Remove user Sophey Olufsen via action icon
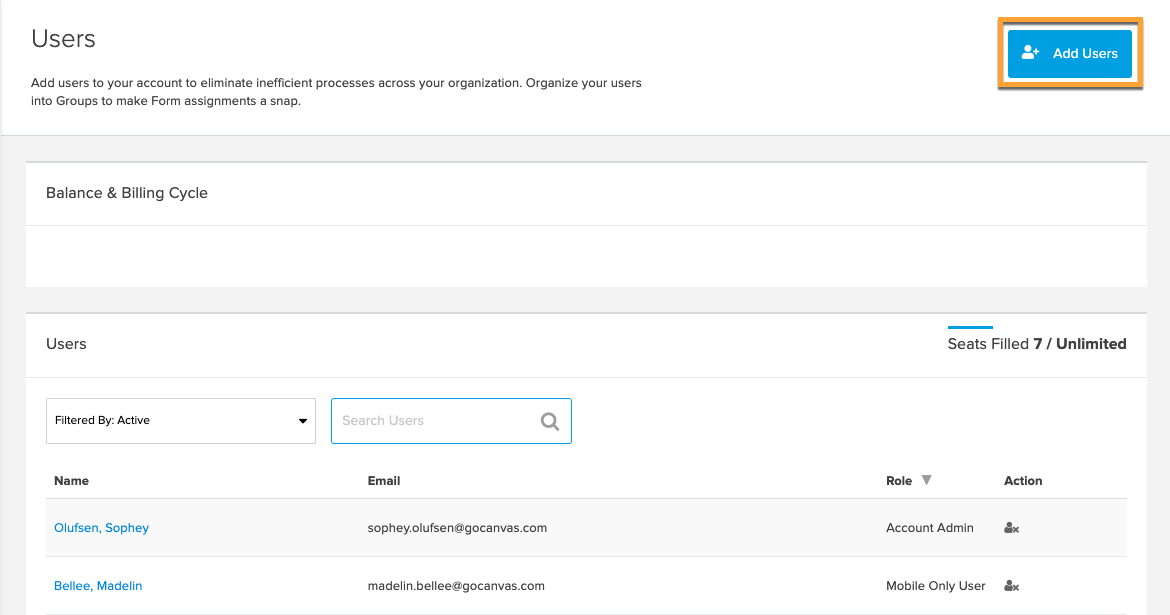The height and width of the screenshot is (615, 1170). (x=1011, y=528)
